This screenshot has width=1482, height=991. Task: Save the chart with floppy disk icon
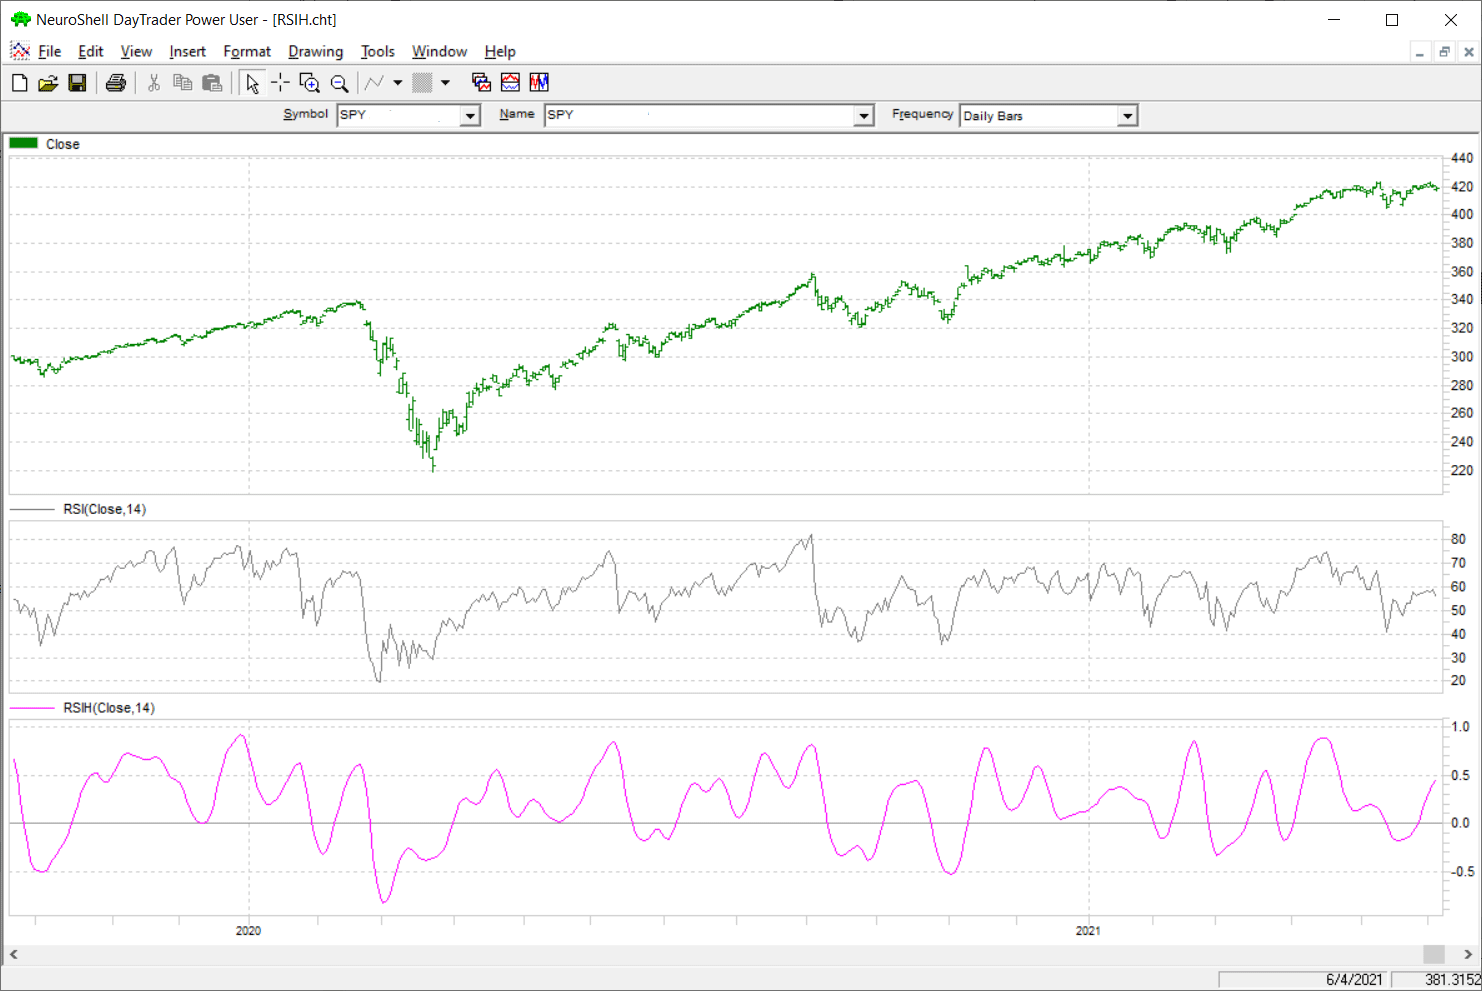click(77, 83)
